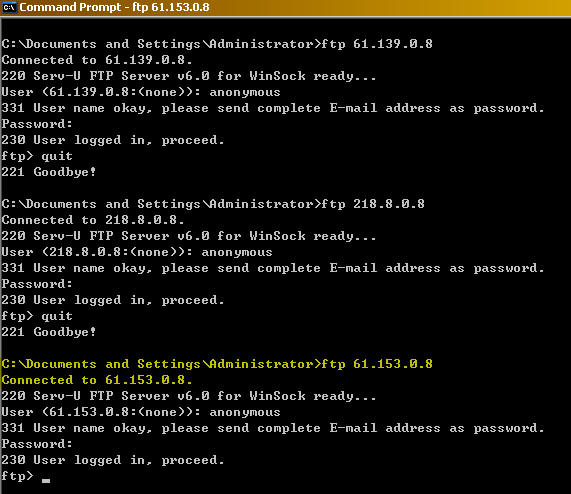Click the last '230 User logged in, proceed.' line
Screen dimensions: 571x494
(113, 461)
